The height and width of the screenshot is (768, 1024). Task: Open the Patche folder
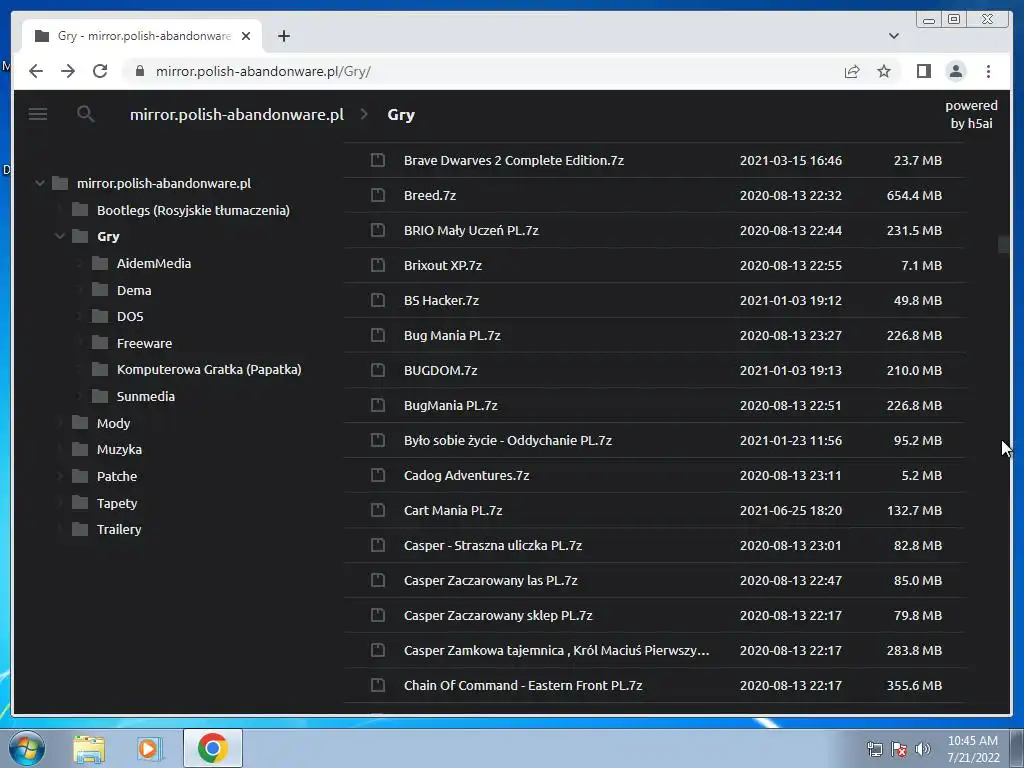pos(117,476)
